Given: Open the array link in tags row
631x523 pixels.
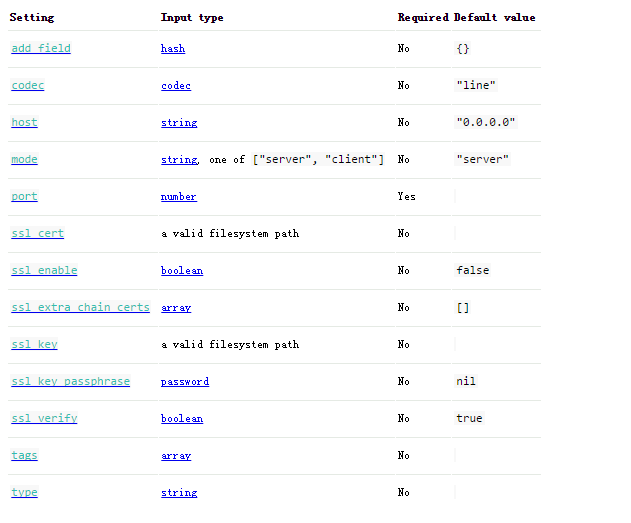Looking at the screenshot, I should coord(176,456).
